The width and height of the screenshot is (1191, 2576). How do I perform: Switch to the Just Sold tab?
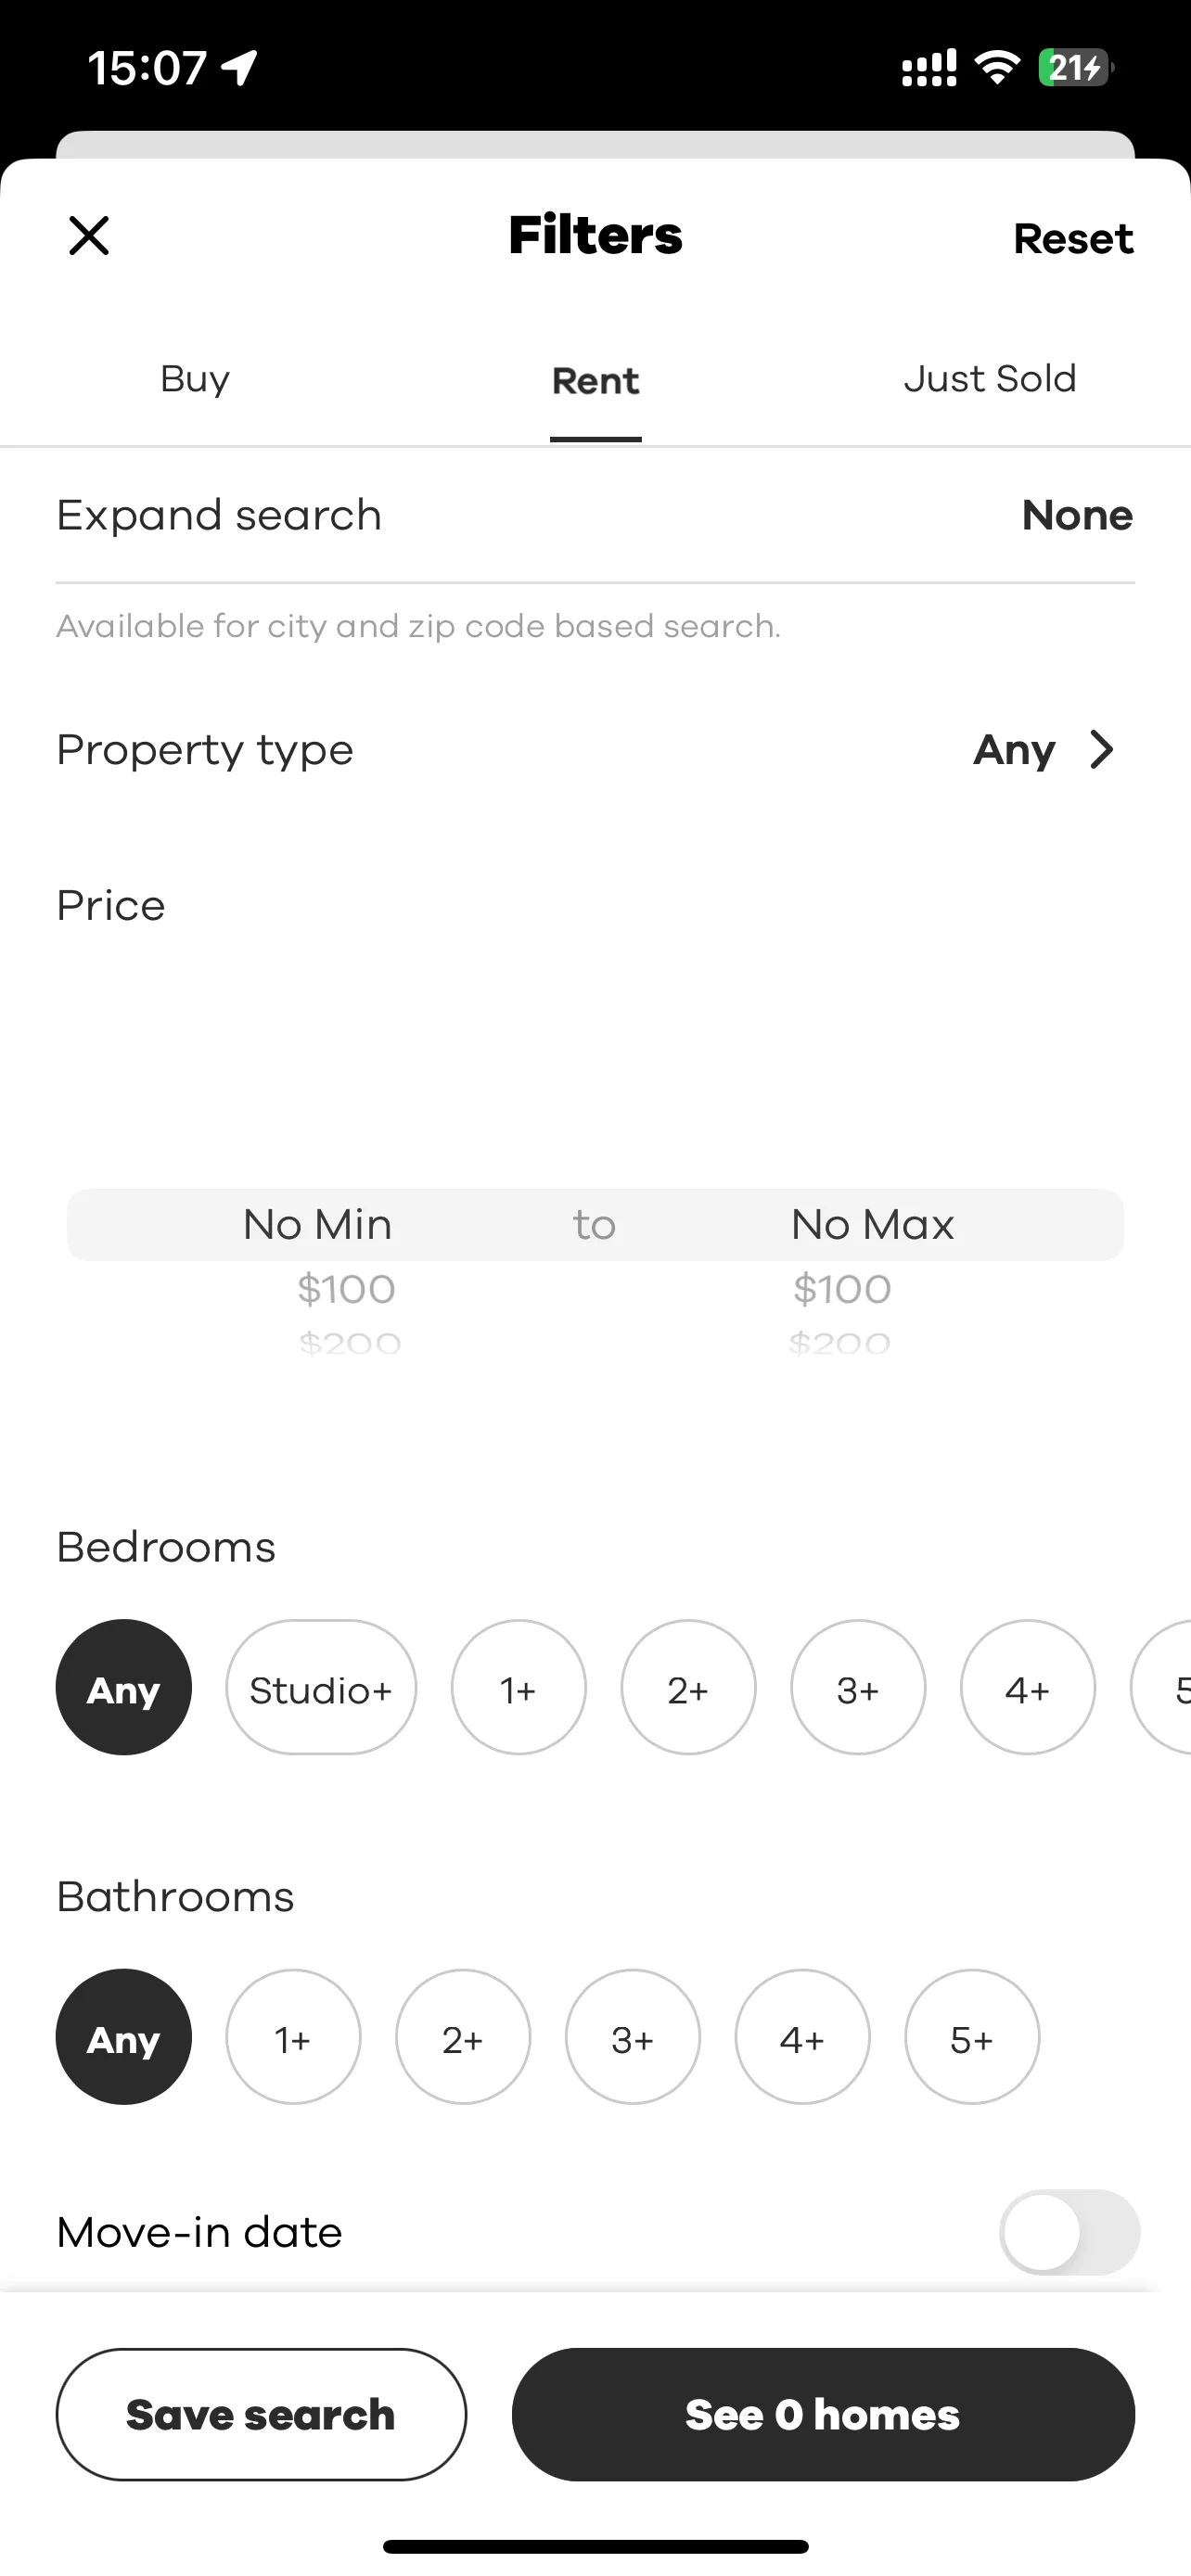point(990,380)
